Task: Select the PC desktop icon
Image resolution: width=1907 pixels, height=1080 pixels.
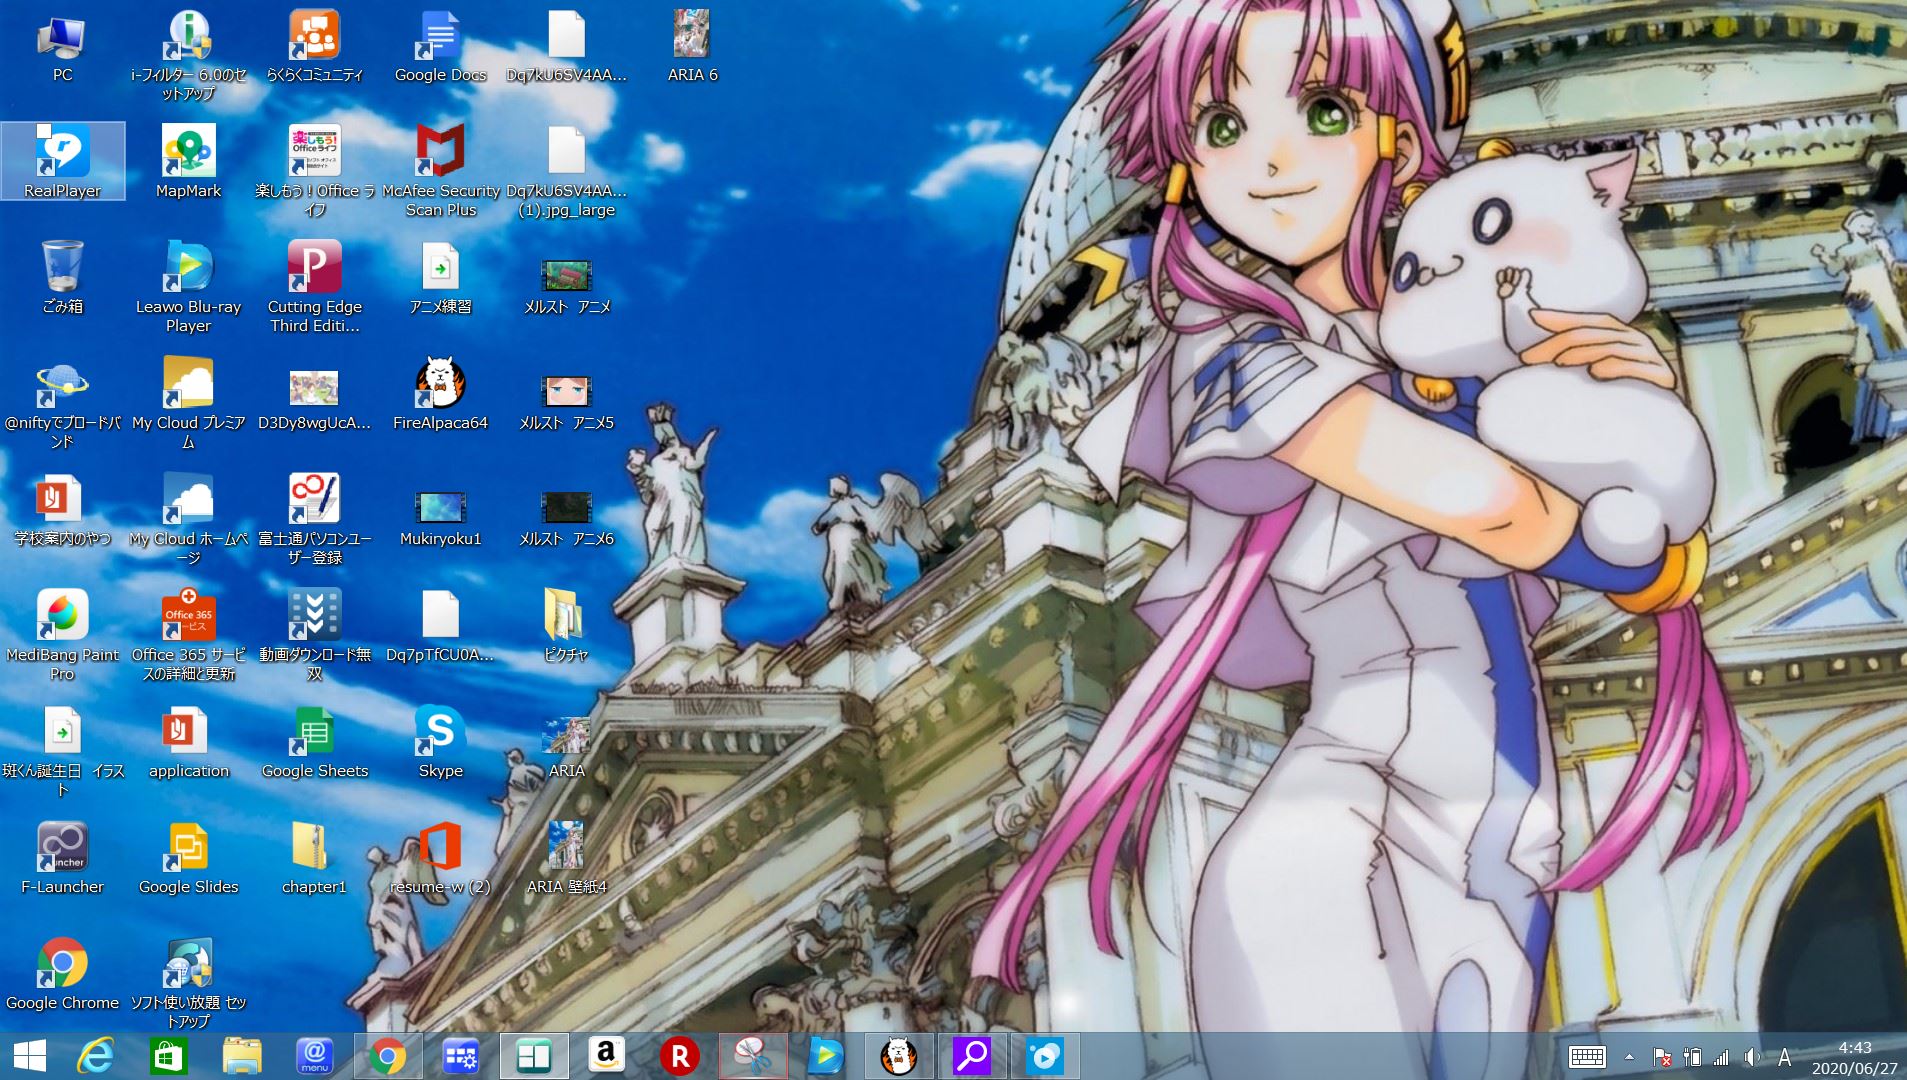Action: (x=62, y=47)
